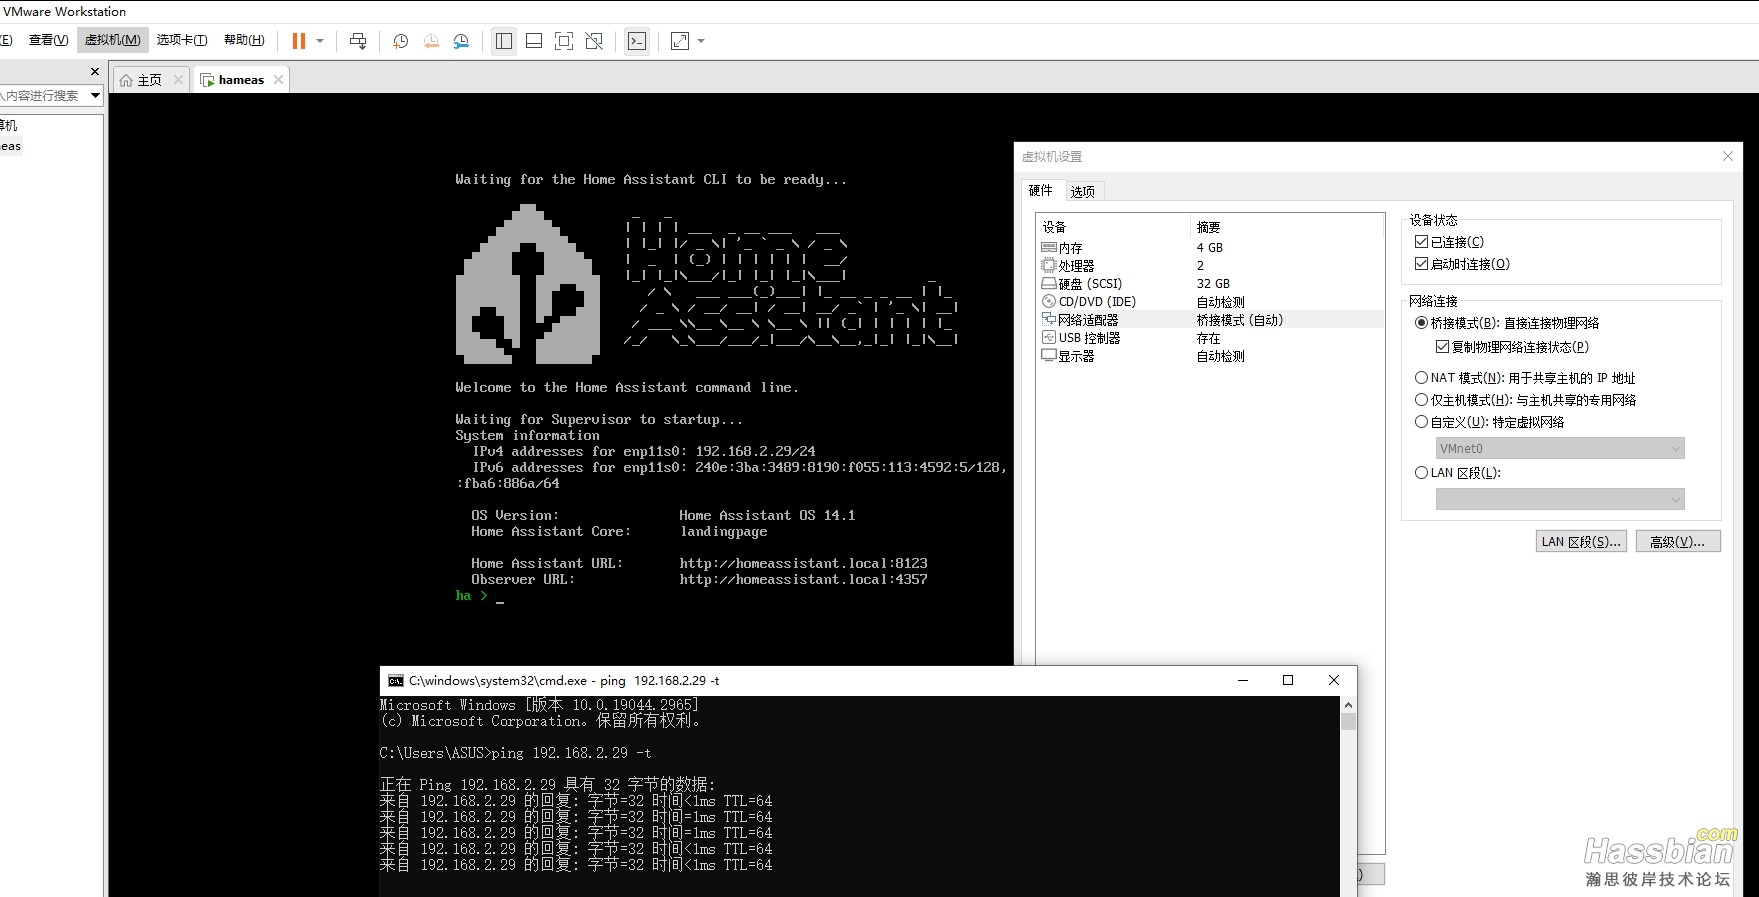1759x897 pixels.
Task: Select NAT 模式(N) radio button
Action: (1421, 378)
